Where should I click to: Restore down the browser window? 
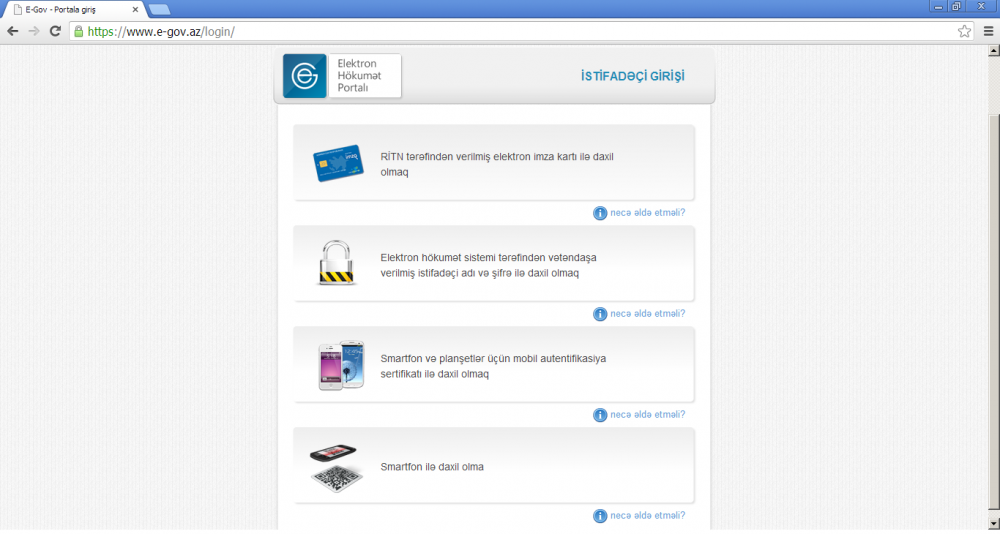(x=957, y=6)
